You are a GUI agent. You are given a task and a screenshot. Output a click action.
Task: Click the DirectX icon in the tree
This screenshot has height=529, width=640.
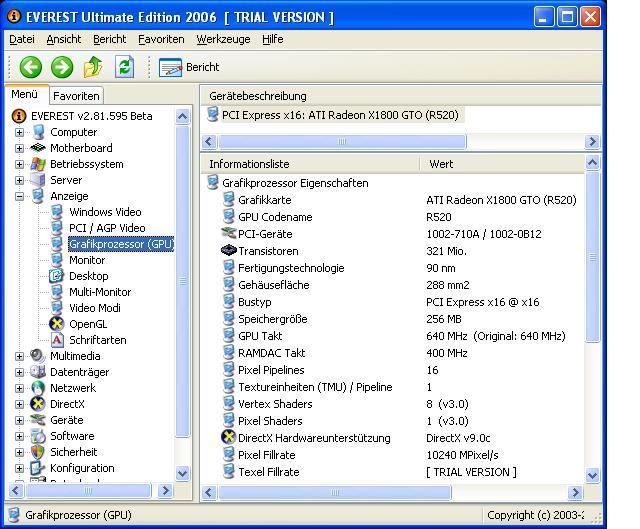[x=38, y=404]
